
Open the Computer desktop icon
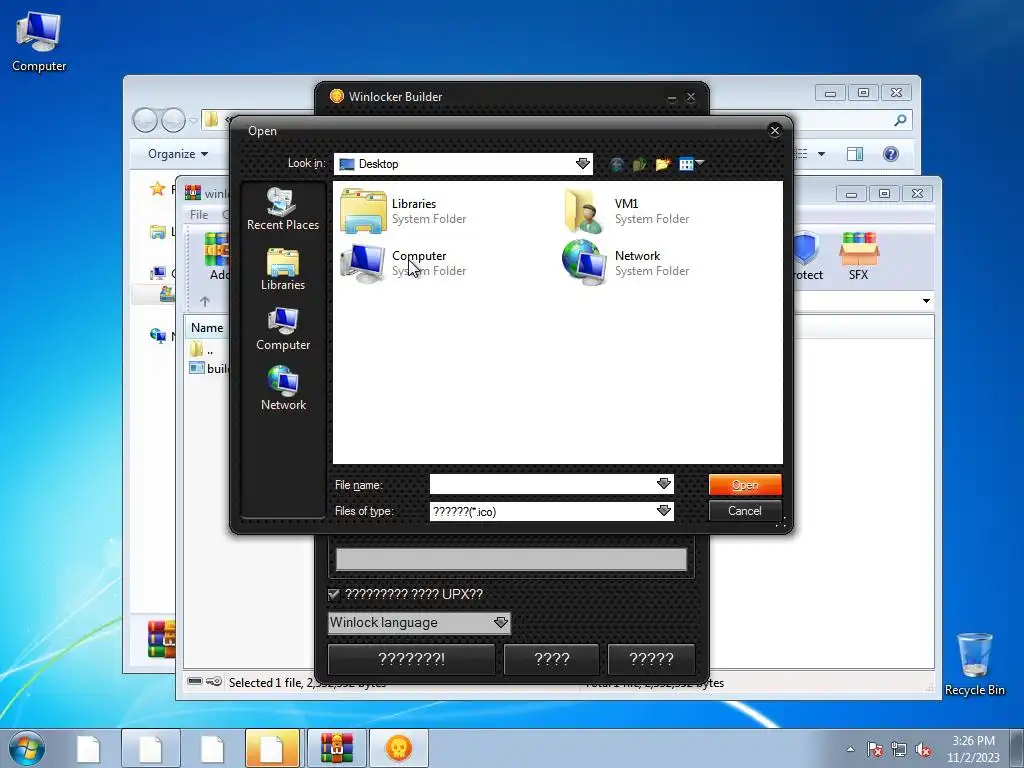39,42
